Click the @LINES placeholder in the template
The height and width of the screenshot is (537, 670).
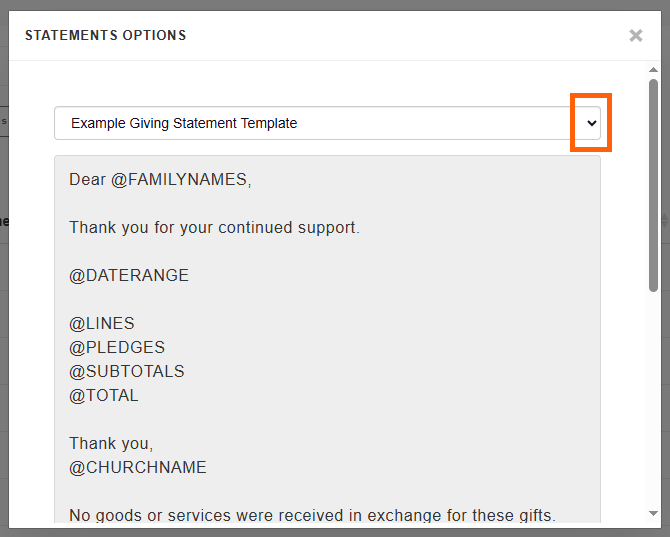pyautogui.click(x=101, y=324)
